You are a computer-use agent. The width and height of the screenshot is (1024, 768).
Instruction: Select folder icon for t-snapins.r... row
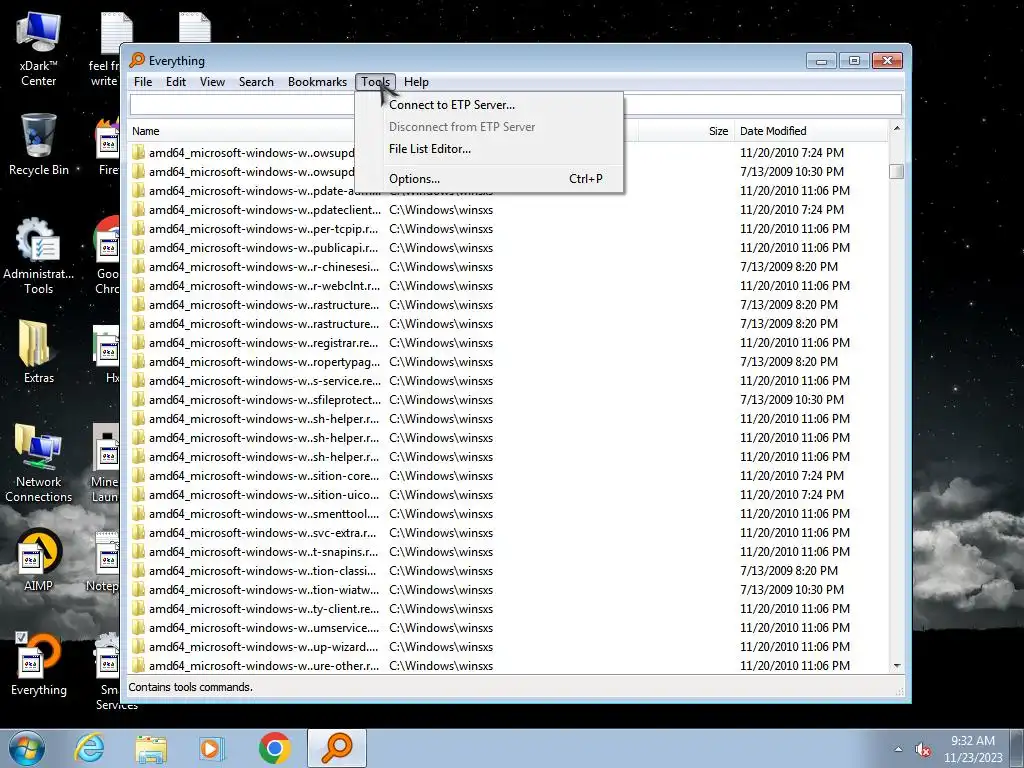click(138, 552)
